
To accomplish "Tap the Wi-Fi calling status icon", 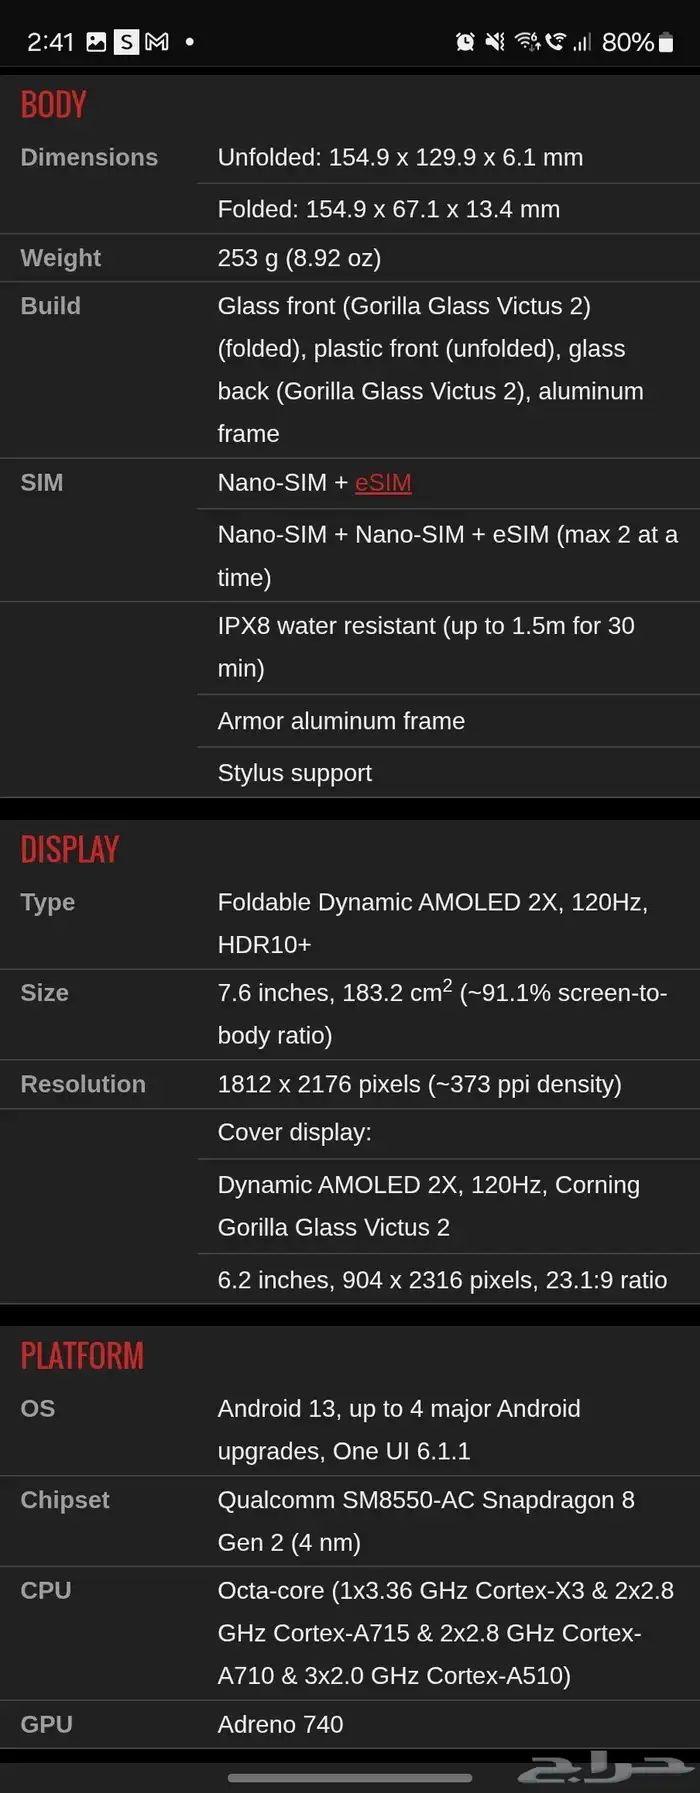I will tap(555, 42).
